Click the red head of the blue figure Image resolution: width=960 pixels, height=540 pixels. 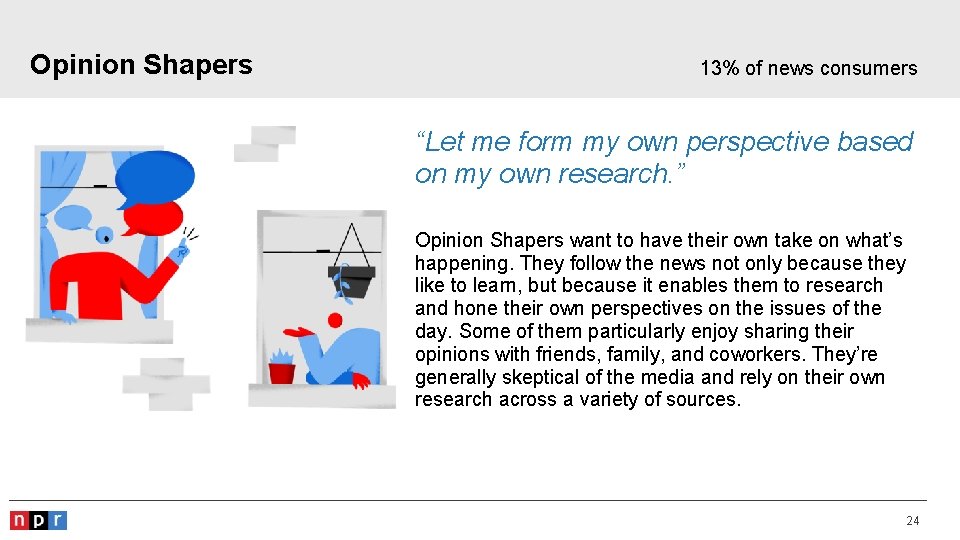pyautogui.click(x=335, y=320)
